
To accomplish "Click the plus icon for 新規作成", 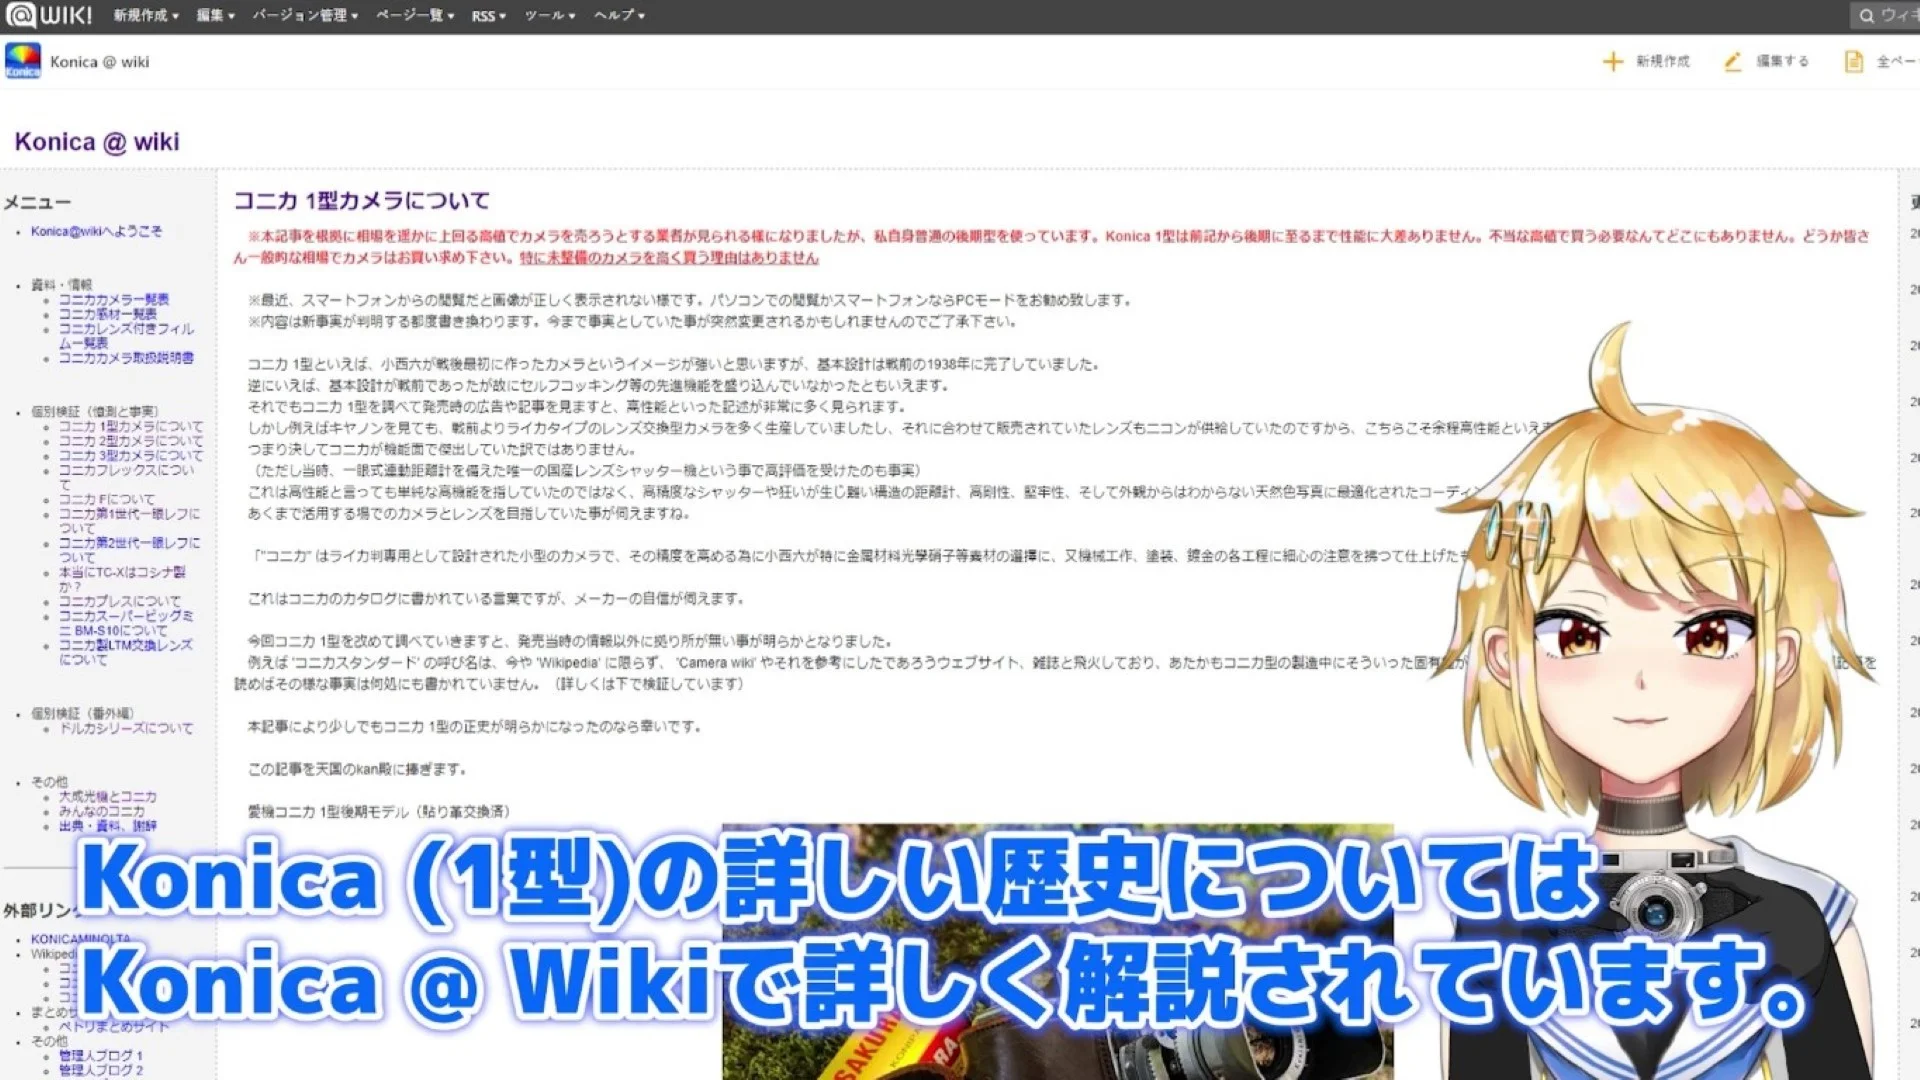I will pos(1612,62).
